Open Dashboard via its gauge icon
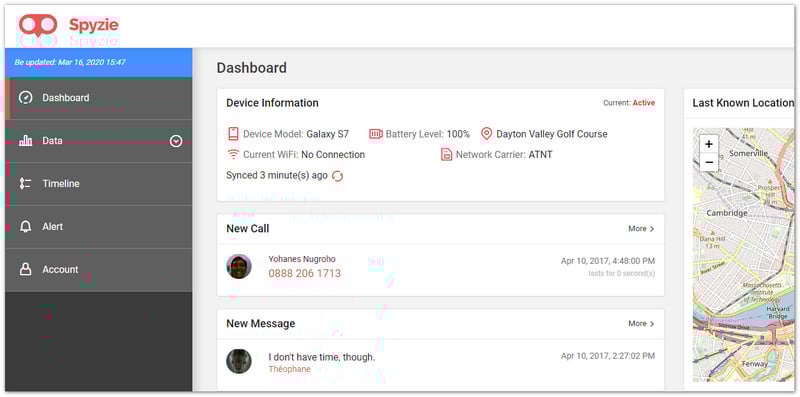The width and height of the screenshot is (800, 397). [26, 97]
